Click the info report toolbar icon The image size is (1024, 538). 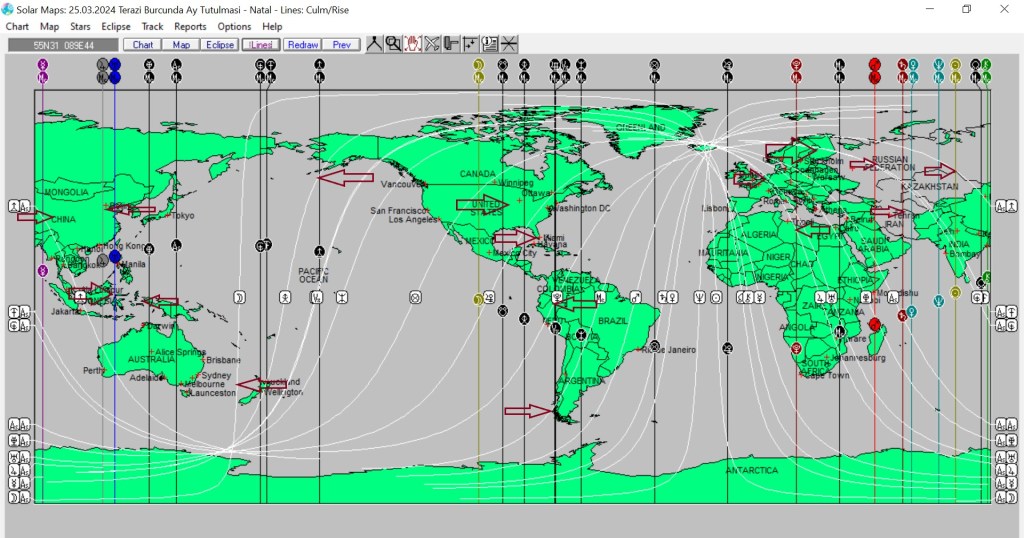pos(490,44)
